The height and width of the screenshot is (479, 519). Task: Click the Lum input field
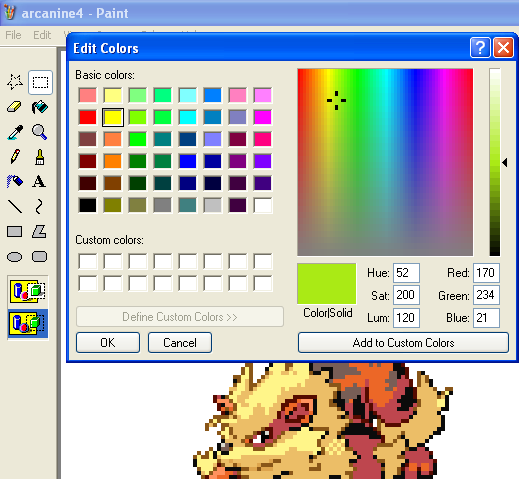[x=406, y=318]
